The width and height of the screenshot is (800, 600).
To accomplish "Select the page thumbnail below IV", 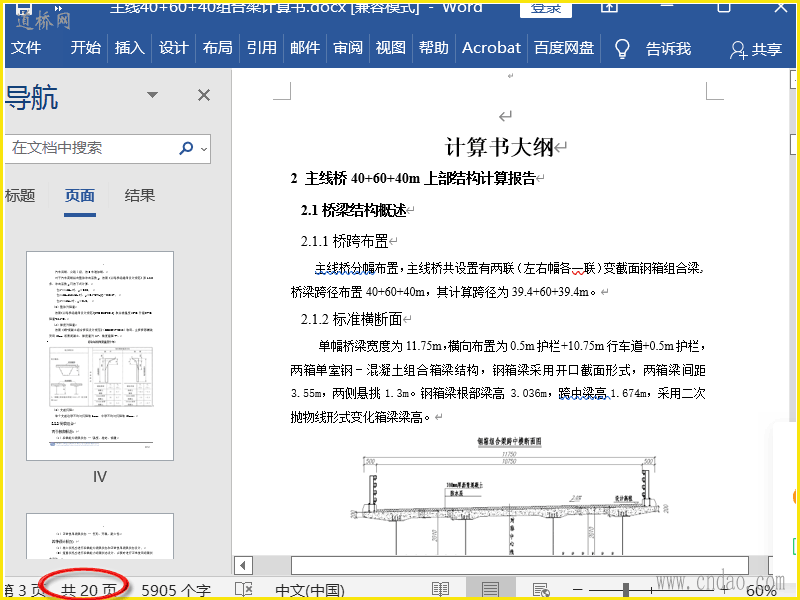I will [x=100, y=536].
